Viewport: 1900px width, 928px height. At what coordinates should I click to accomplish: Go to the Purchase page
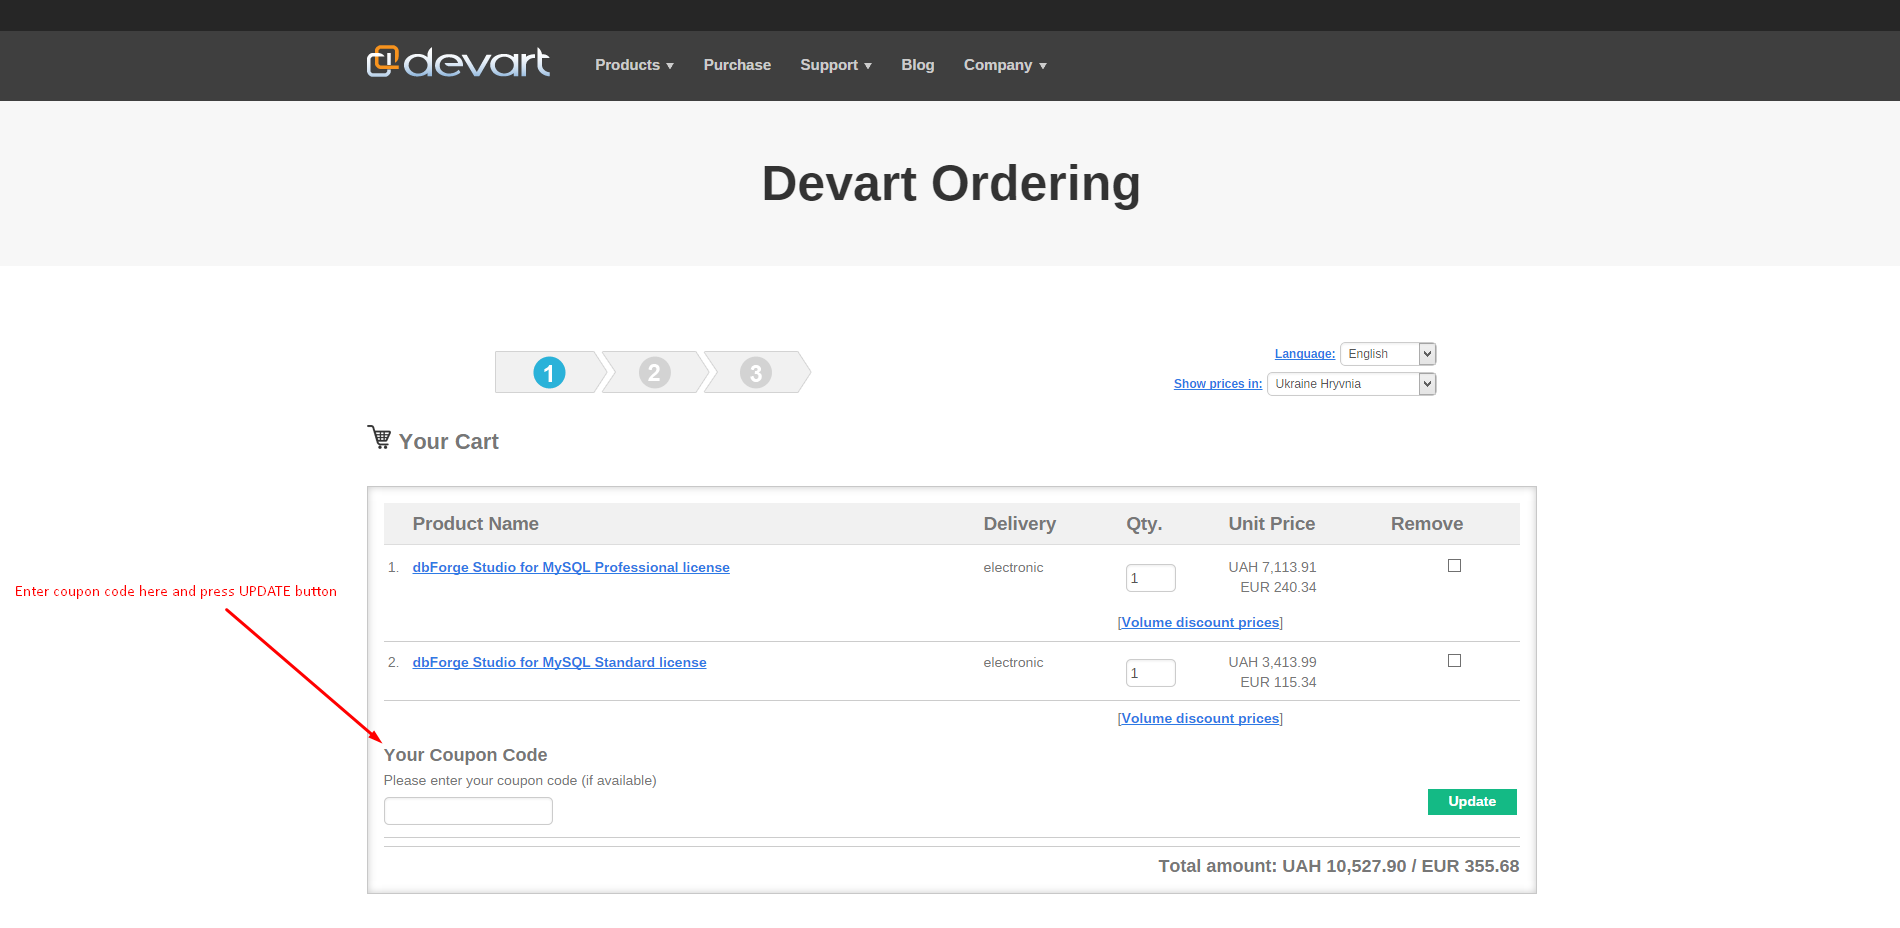(x=737, y=65)
